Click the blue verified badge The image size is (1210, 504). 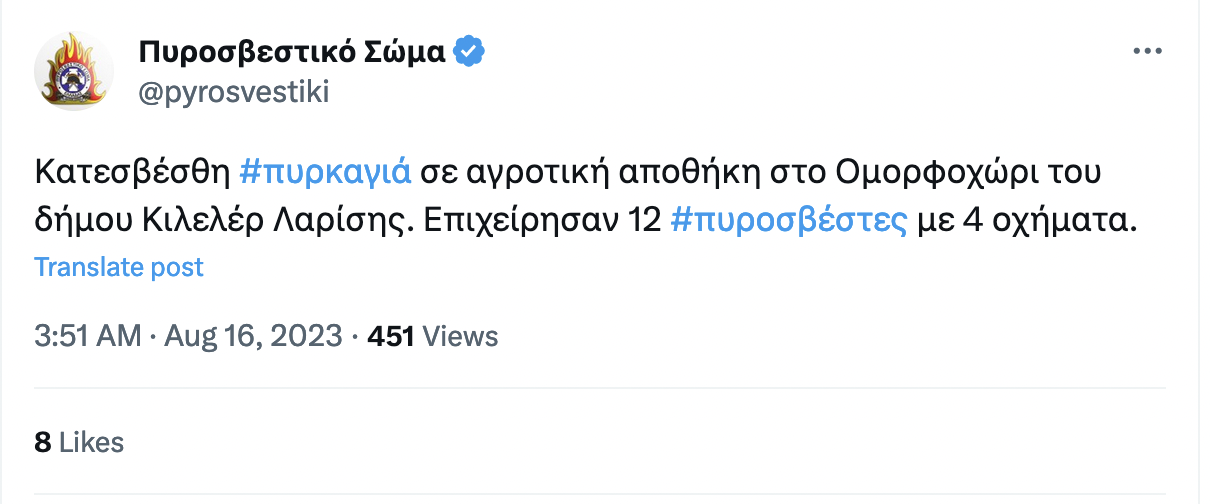point(470,51)
